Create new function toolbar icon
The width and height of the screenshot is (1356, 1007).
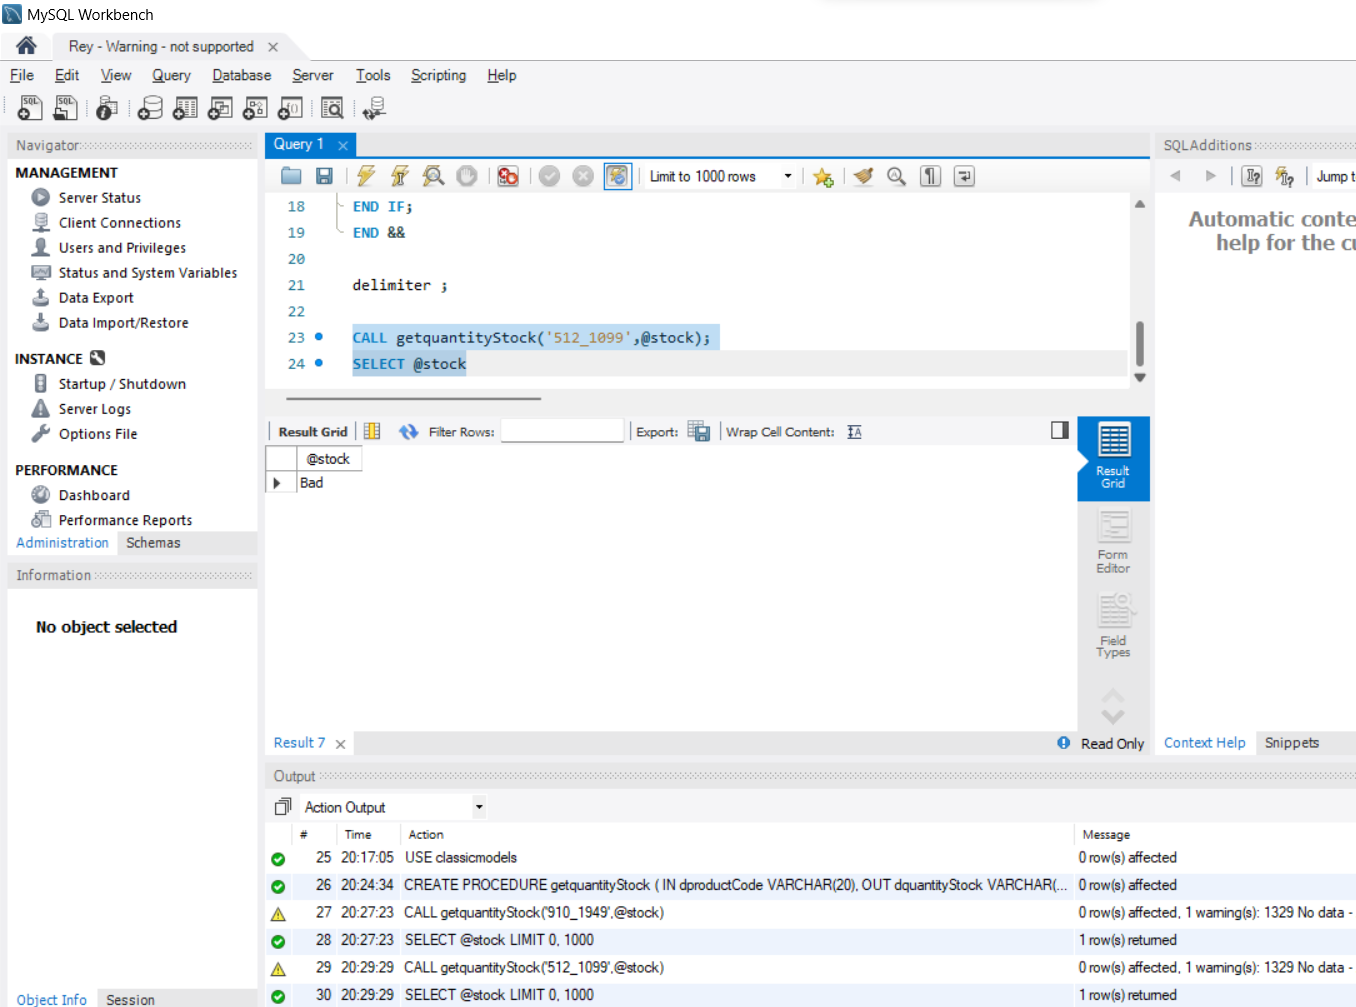pos(290,108)
